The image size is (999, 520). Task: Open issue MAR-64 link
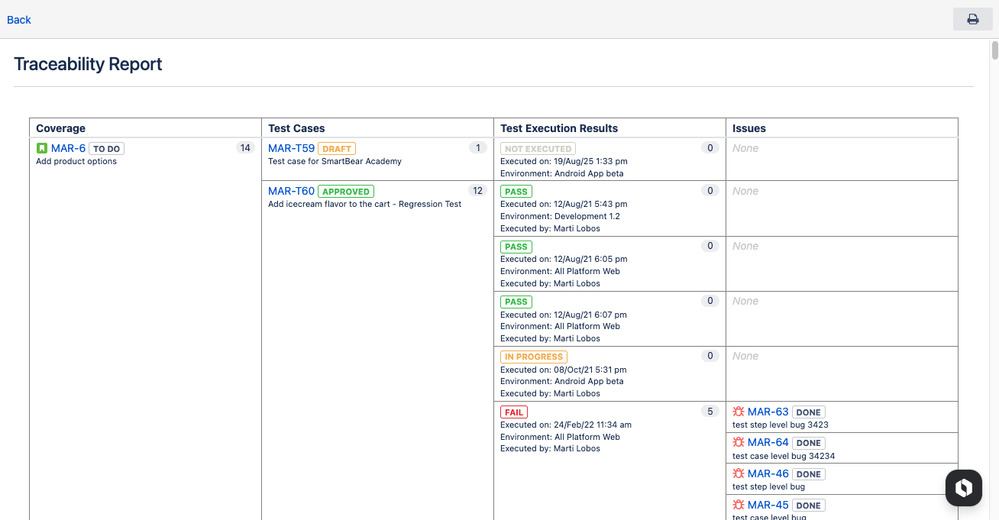[x=768, y=443]
